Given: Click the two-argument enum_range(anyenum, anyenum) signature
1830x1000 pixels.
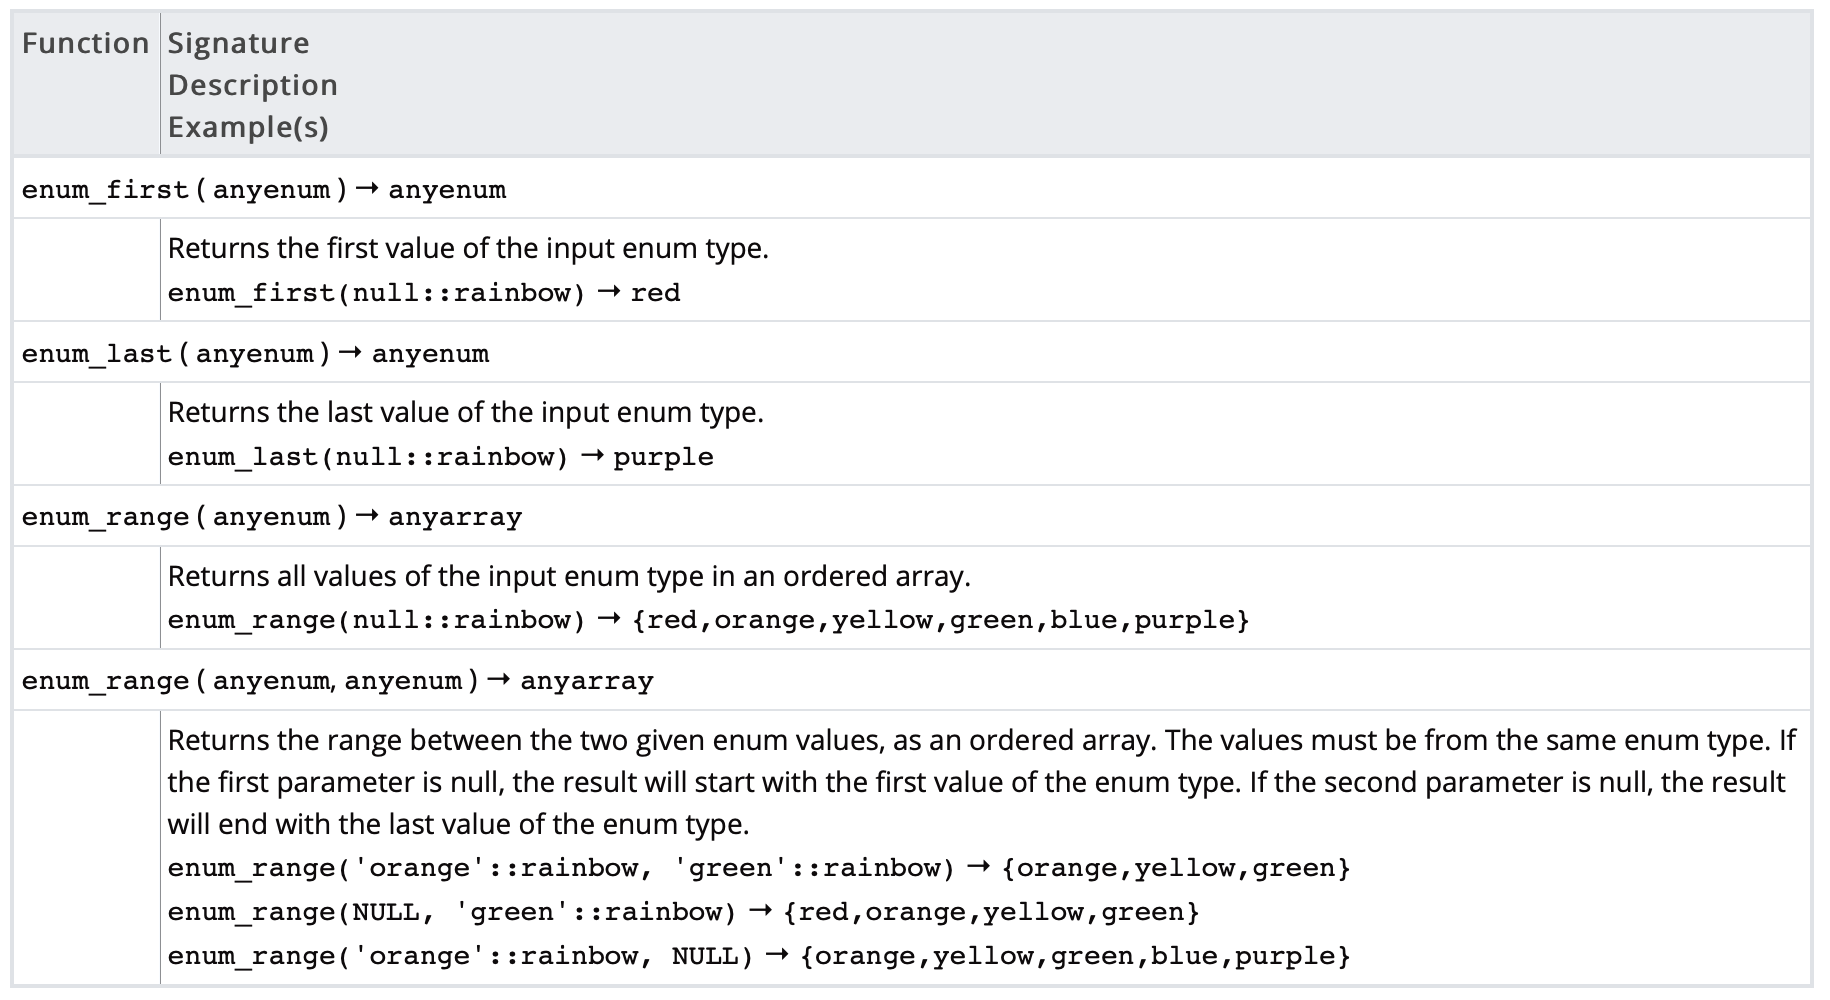Looking at the screenshot, I should [x=337, y=681].
